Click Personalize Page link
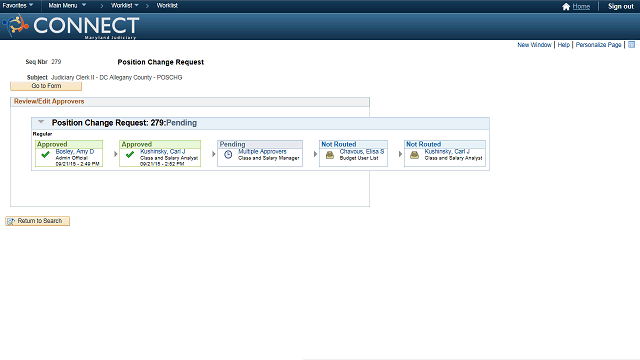This screenshot has width=640, height=360. [x=598, y=45]
